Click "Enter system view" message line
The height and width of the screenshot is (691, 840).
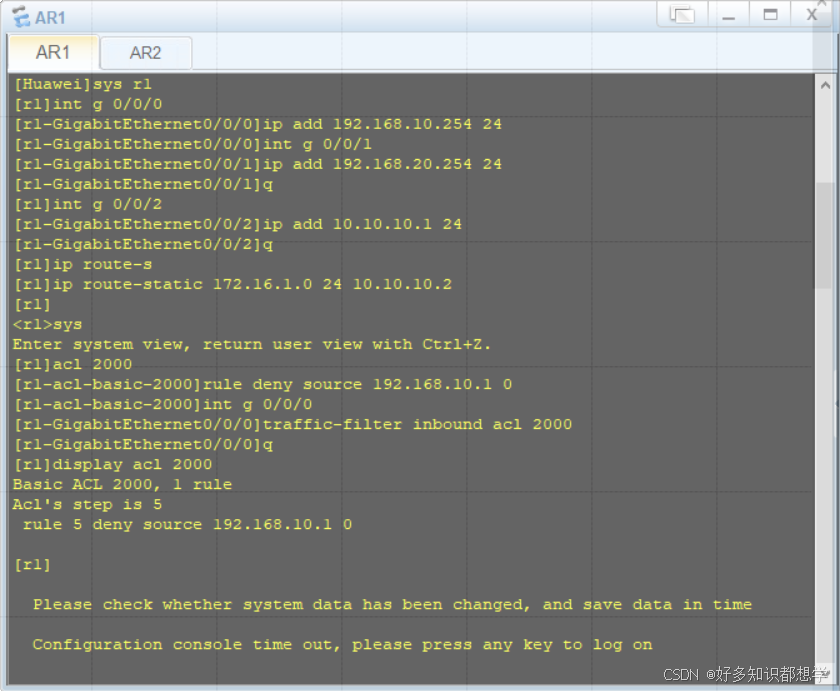(x=252, y=344)
